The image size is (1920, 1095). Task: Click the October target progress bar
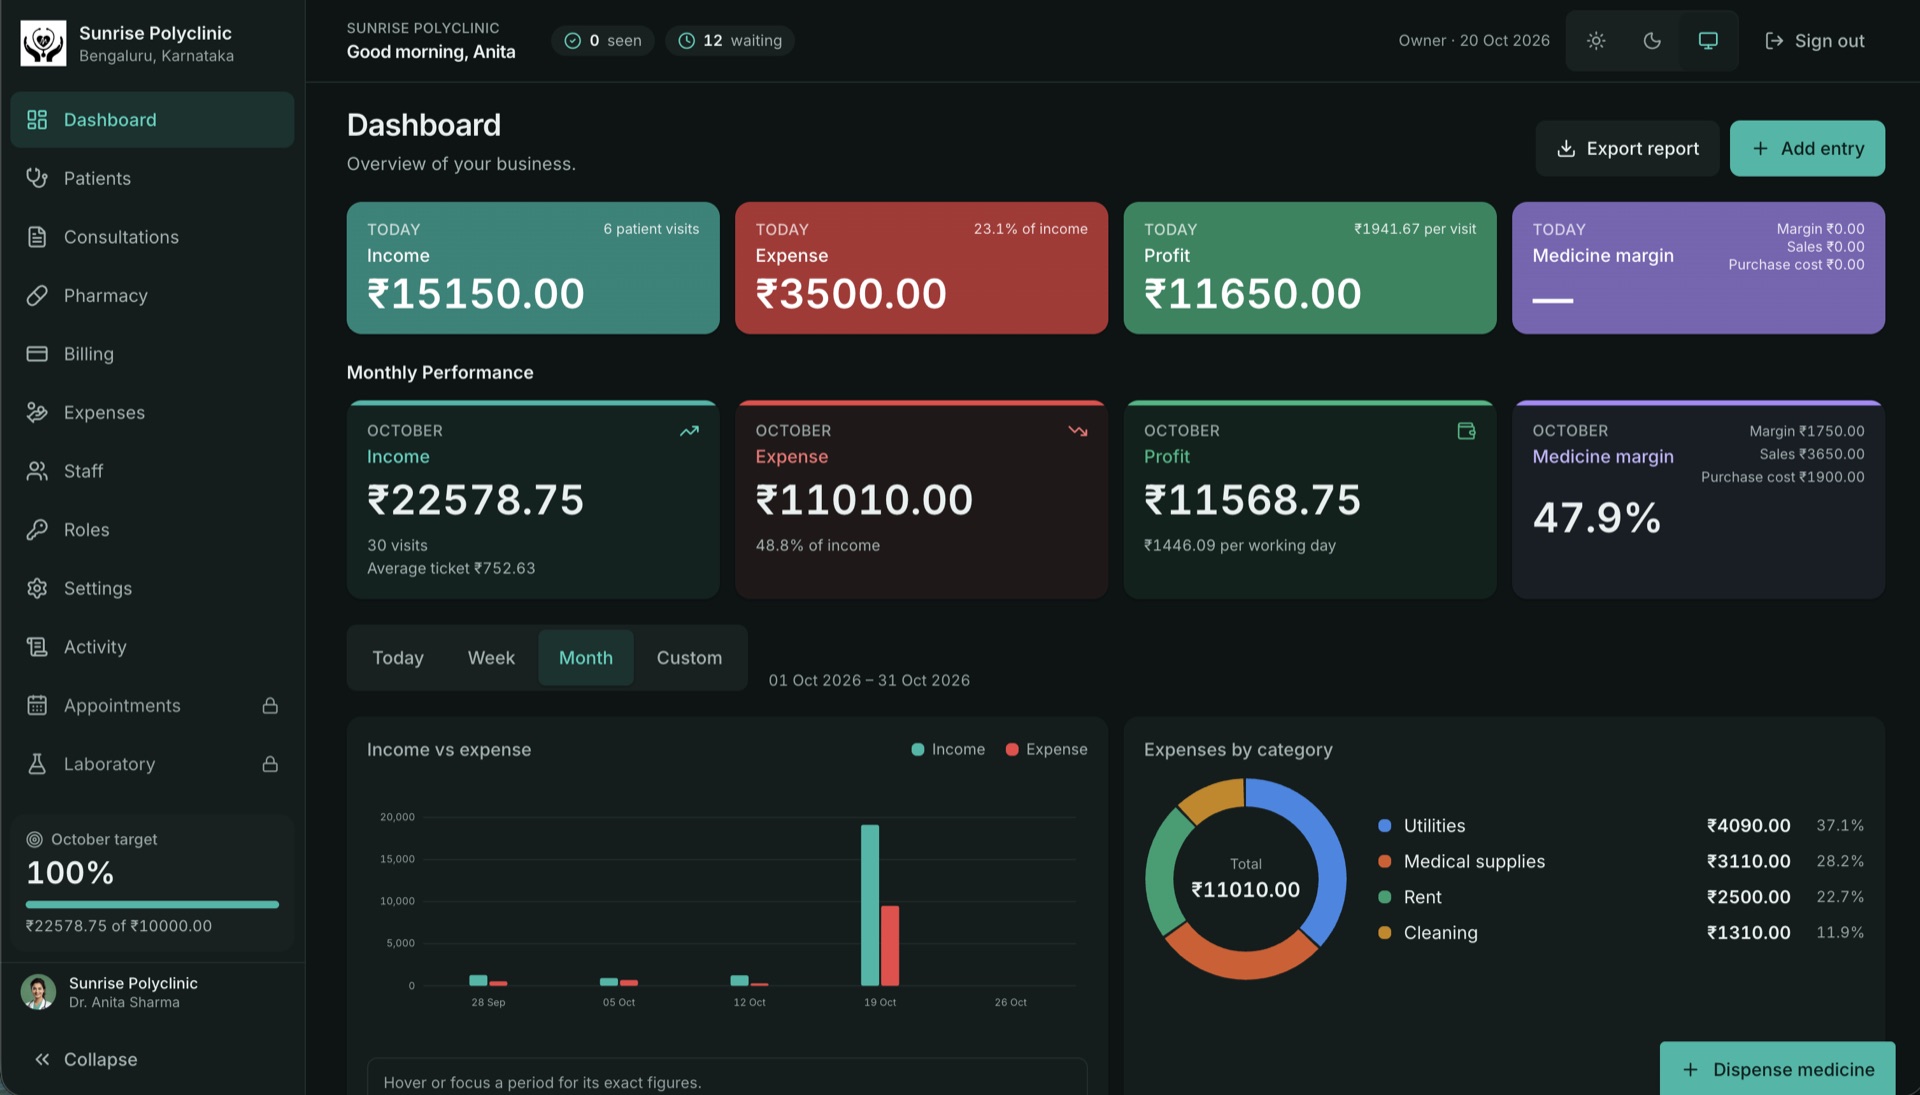tap(152, 905)
